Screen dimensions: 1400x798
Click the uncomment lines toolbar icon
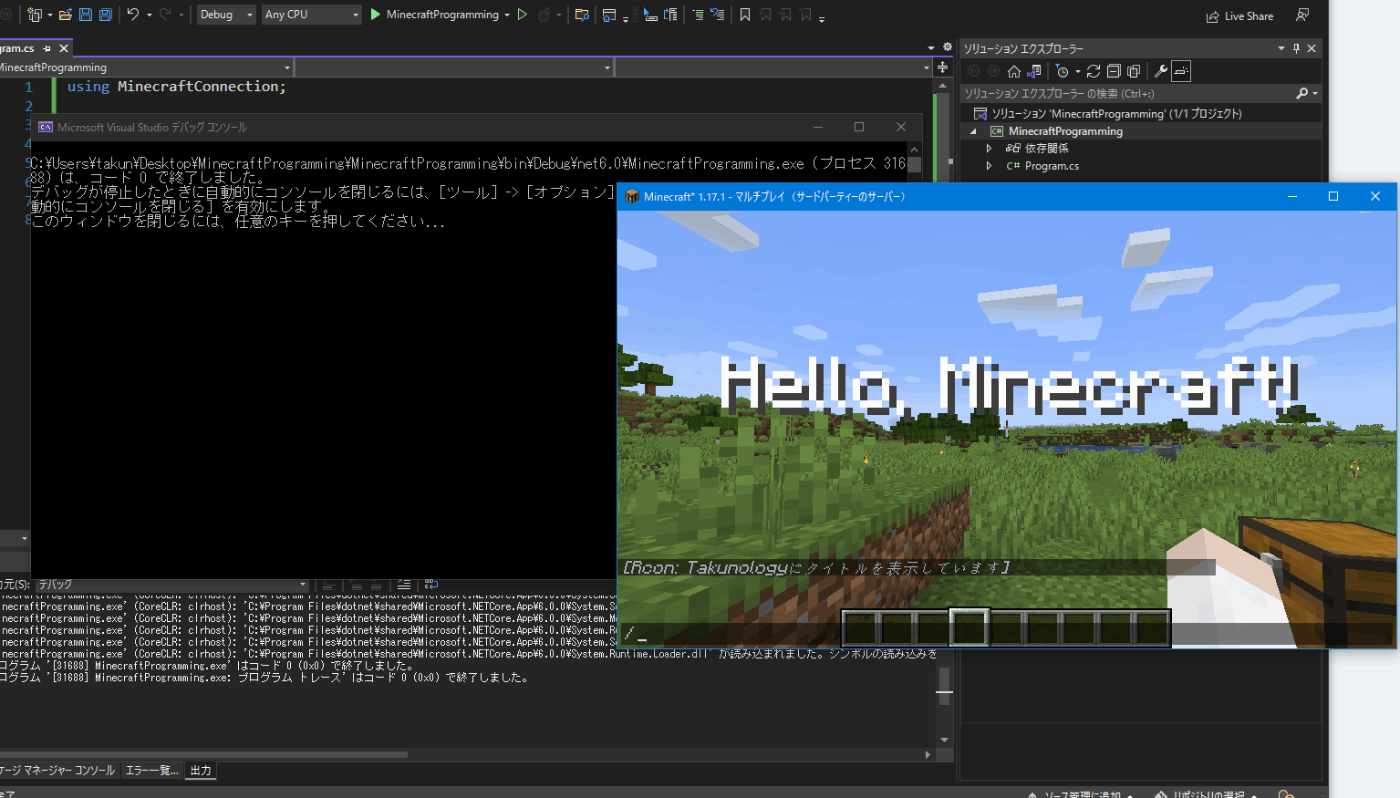pyautogui.click(x=717, y=15)
